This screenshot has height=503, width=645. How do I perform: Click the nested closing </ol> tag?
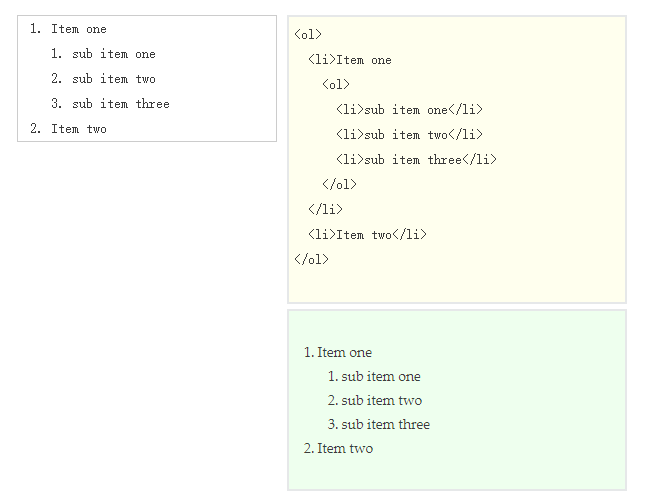click(339, 185)
